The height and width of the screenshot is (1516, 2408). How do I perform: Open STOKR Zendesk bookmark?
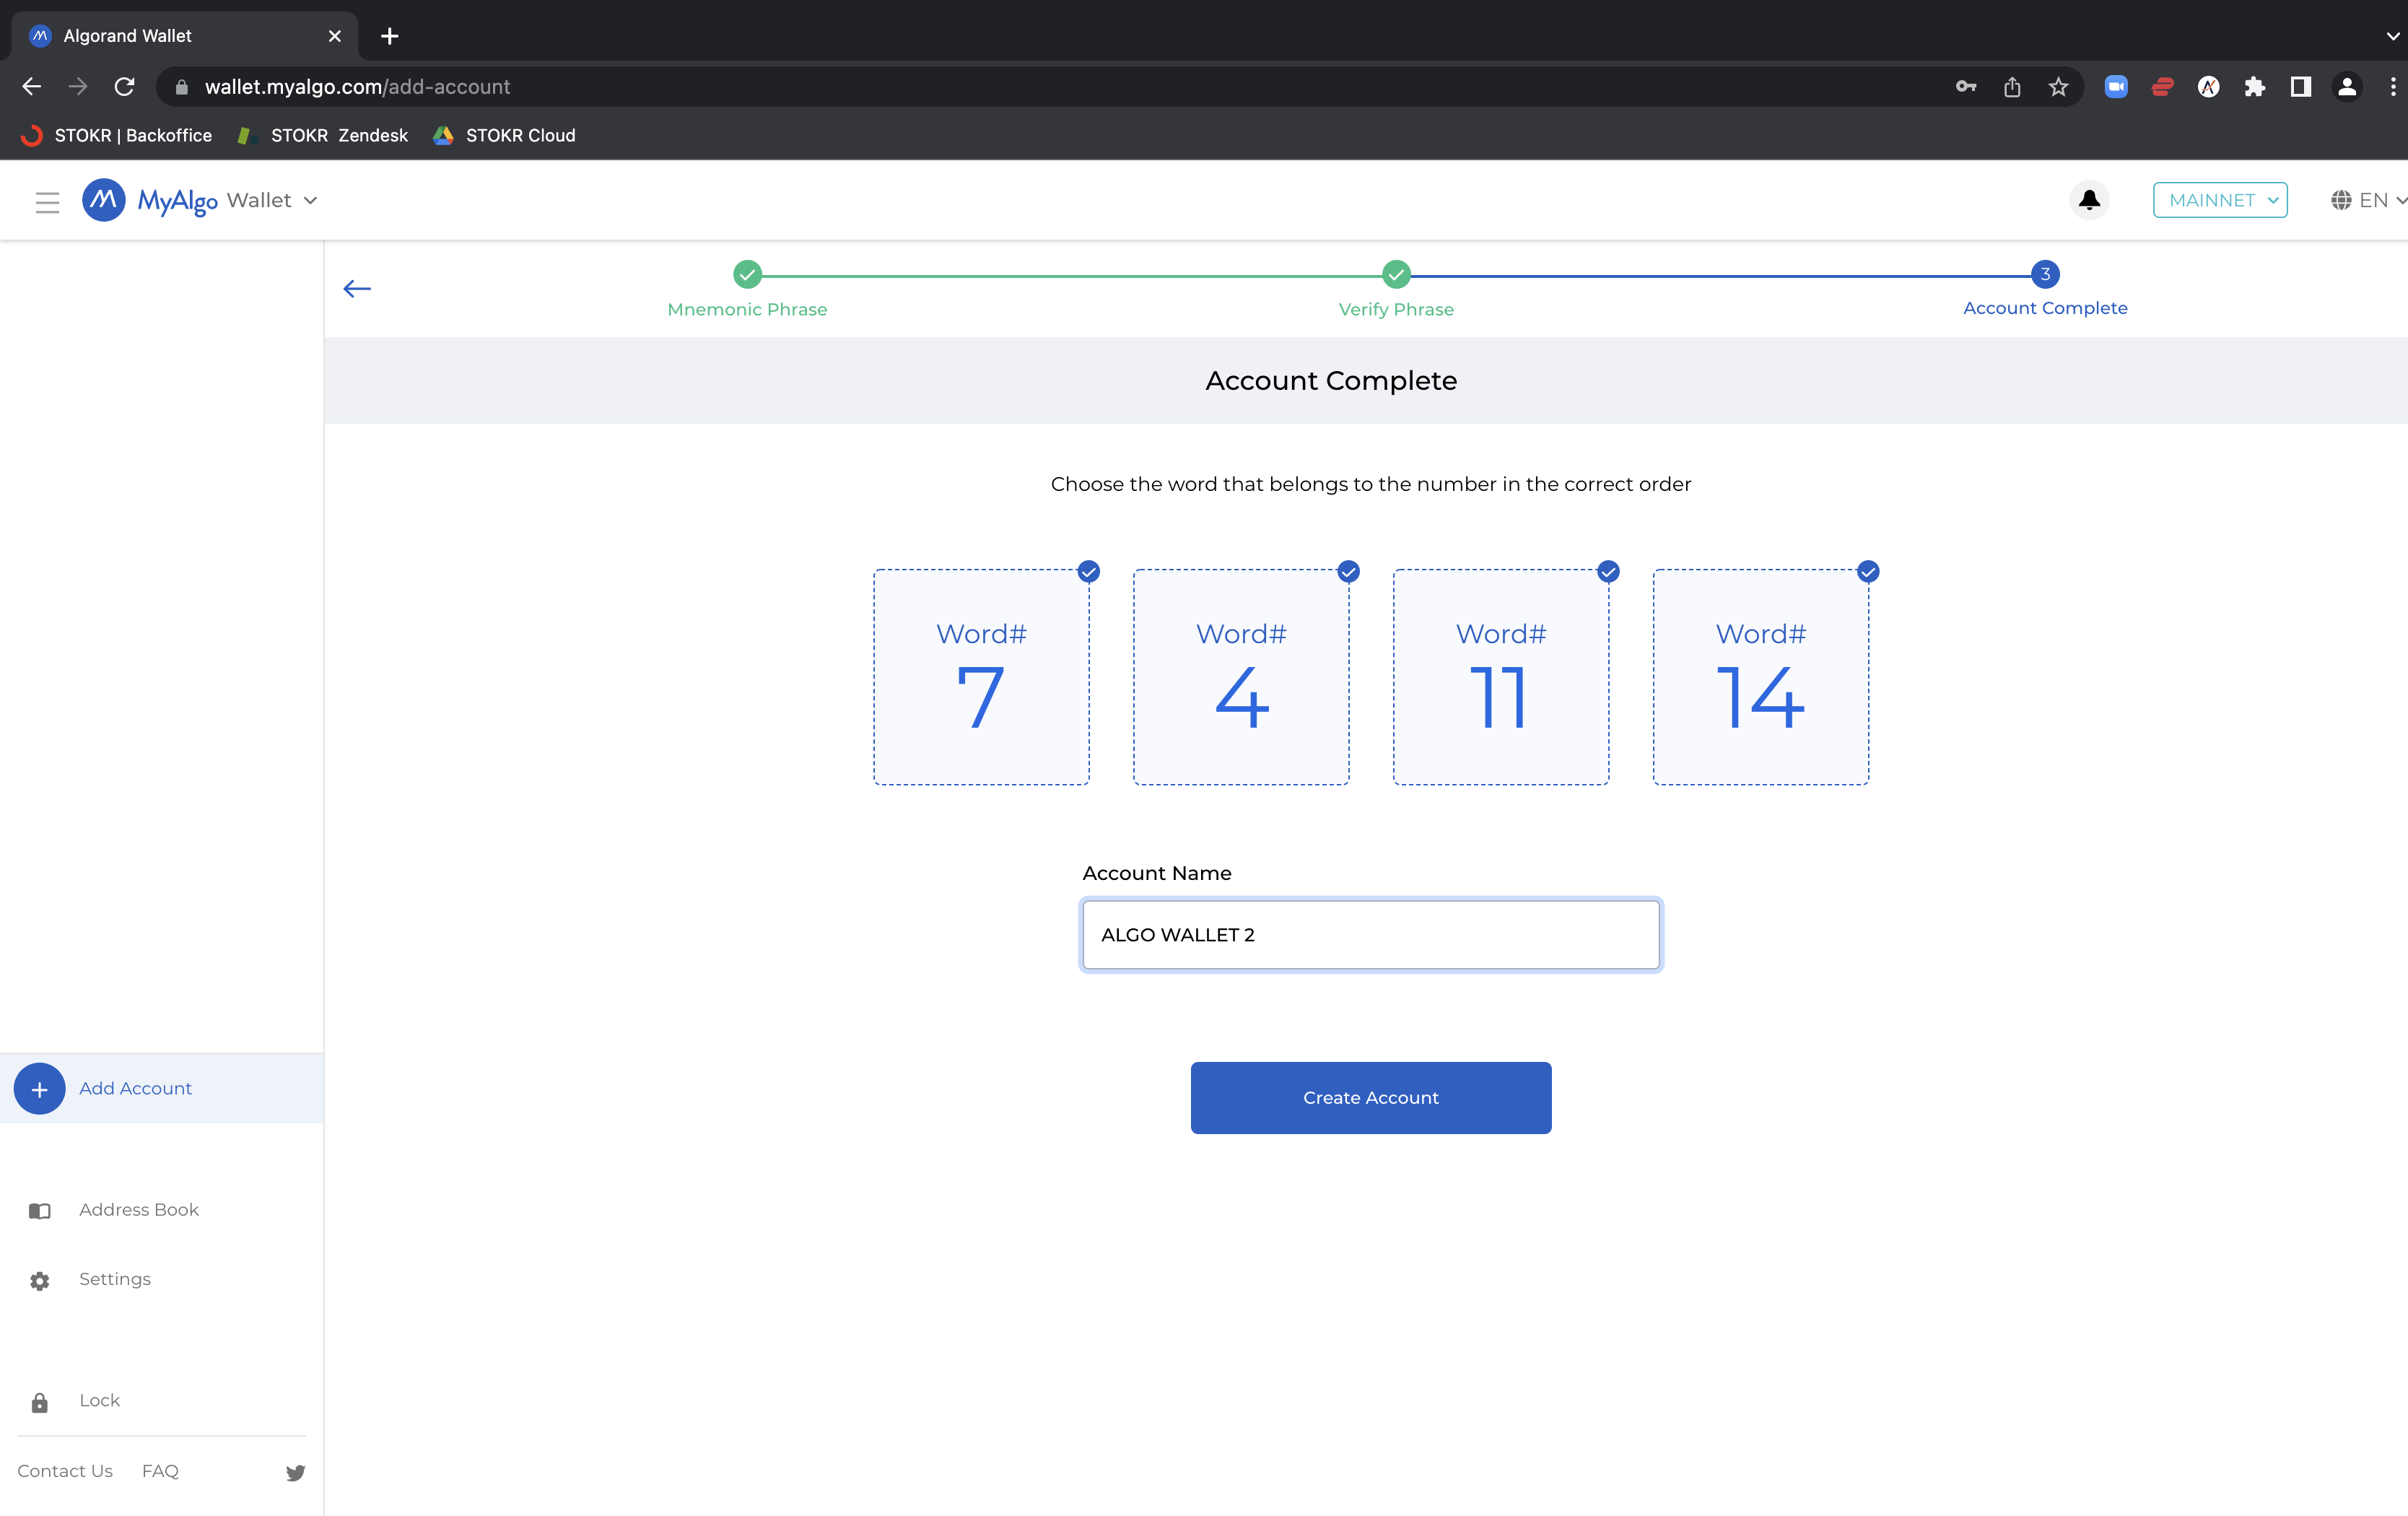click(x=323, y=135)
